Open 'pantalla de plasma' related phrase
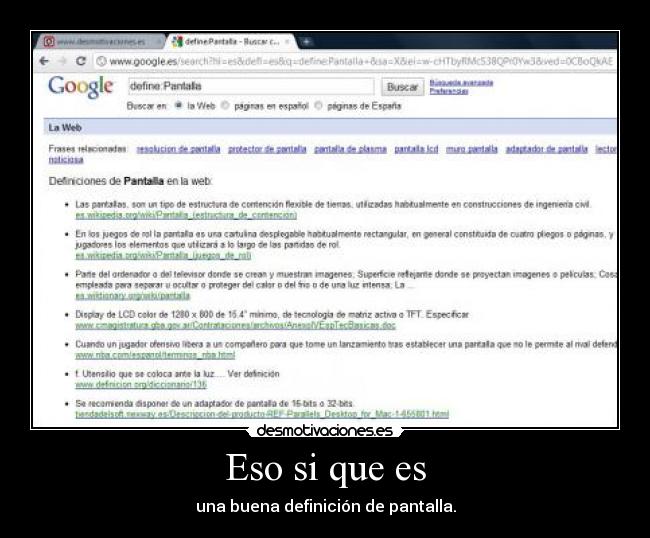 (350, 149)
